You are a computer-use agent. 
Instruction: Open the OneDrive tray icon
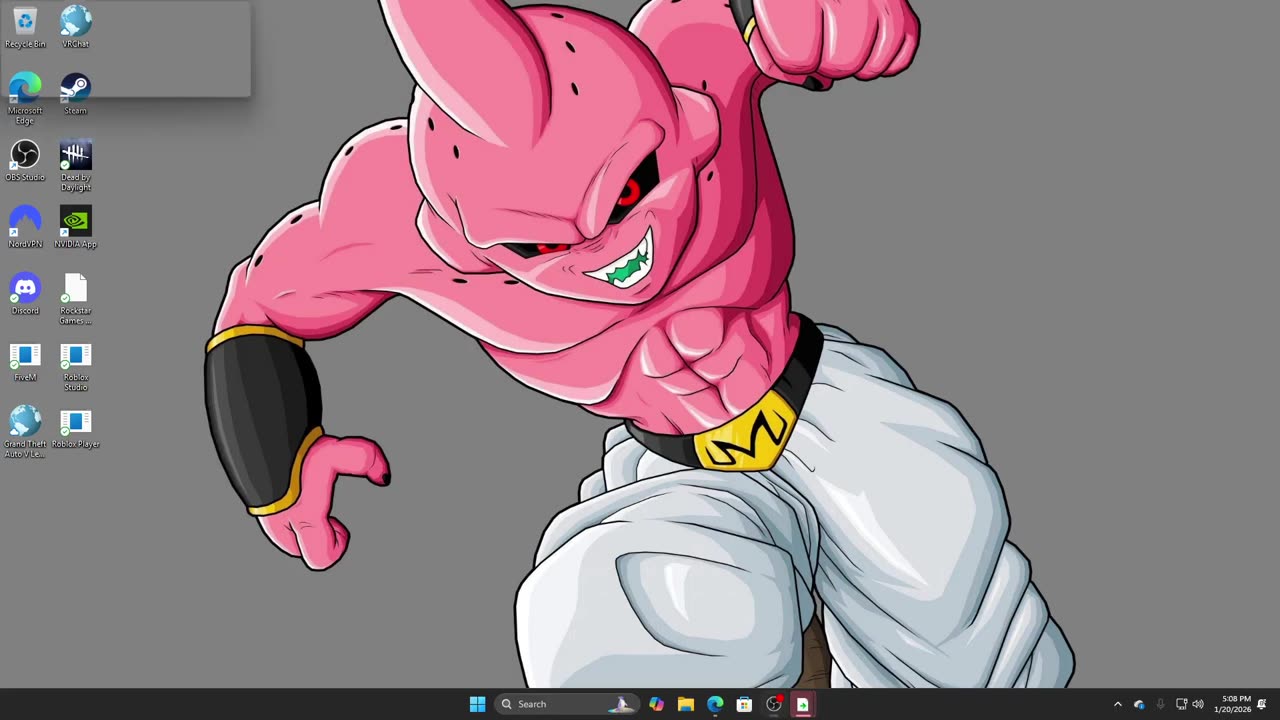pos(1139,704)
